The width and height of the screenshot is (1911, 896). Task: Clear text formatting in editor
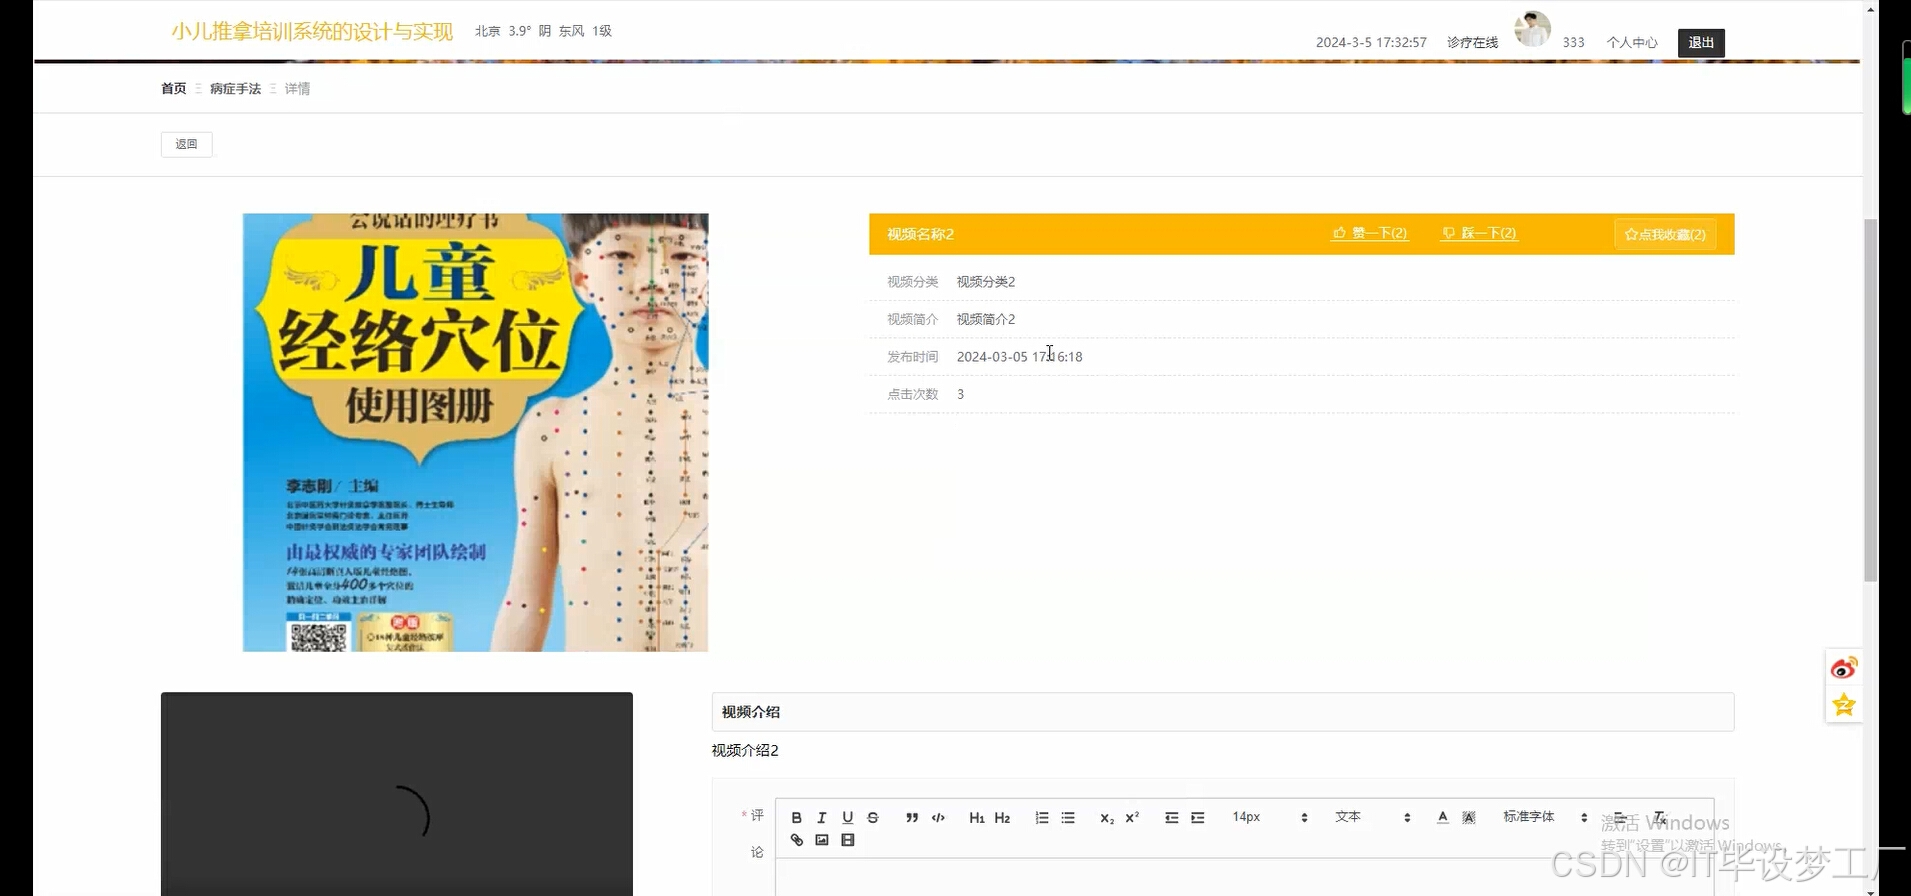point(1660,818)
